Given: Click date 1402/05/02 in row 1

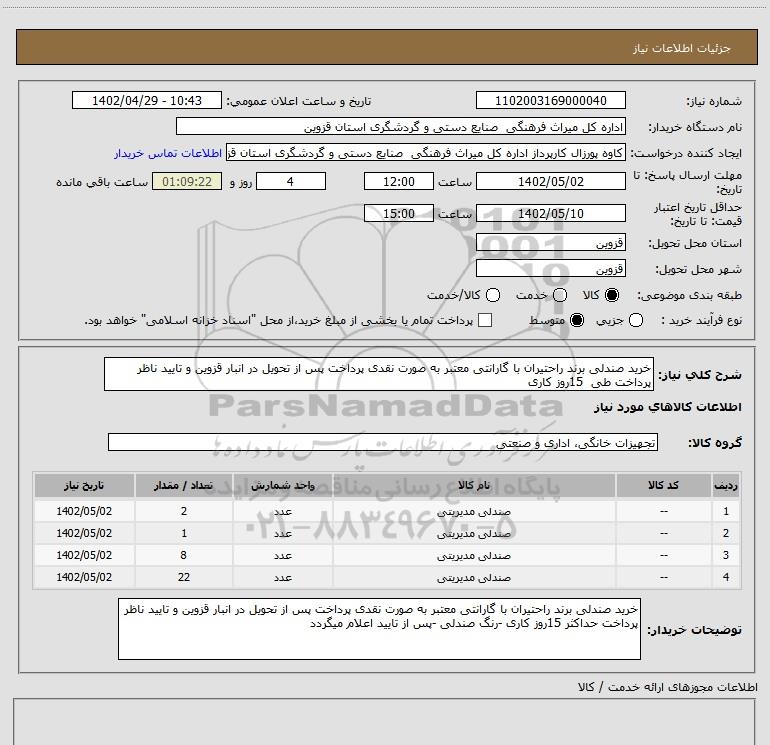Looking at the screenshot, I should click(x=84, y=511).
